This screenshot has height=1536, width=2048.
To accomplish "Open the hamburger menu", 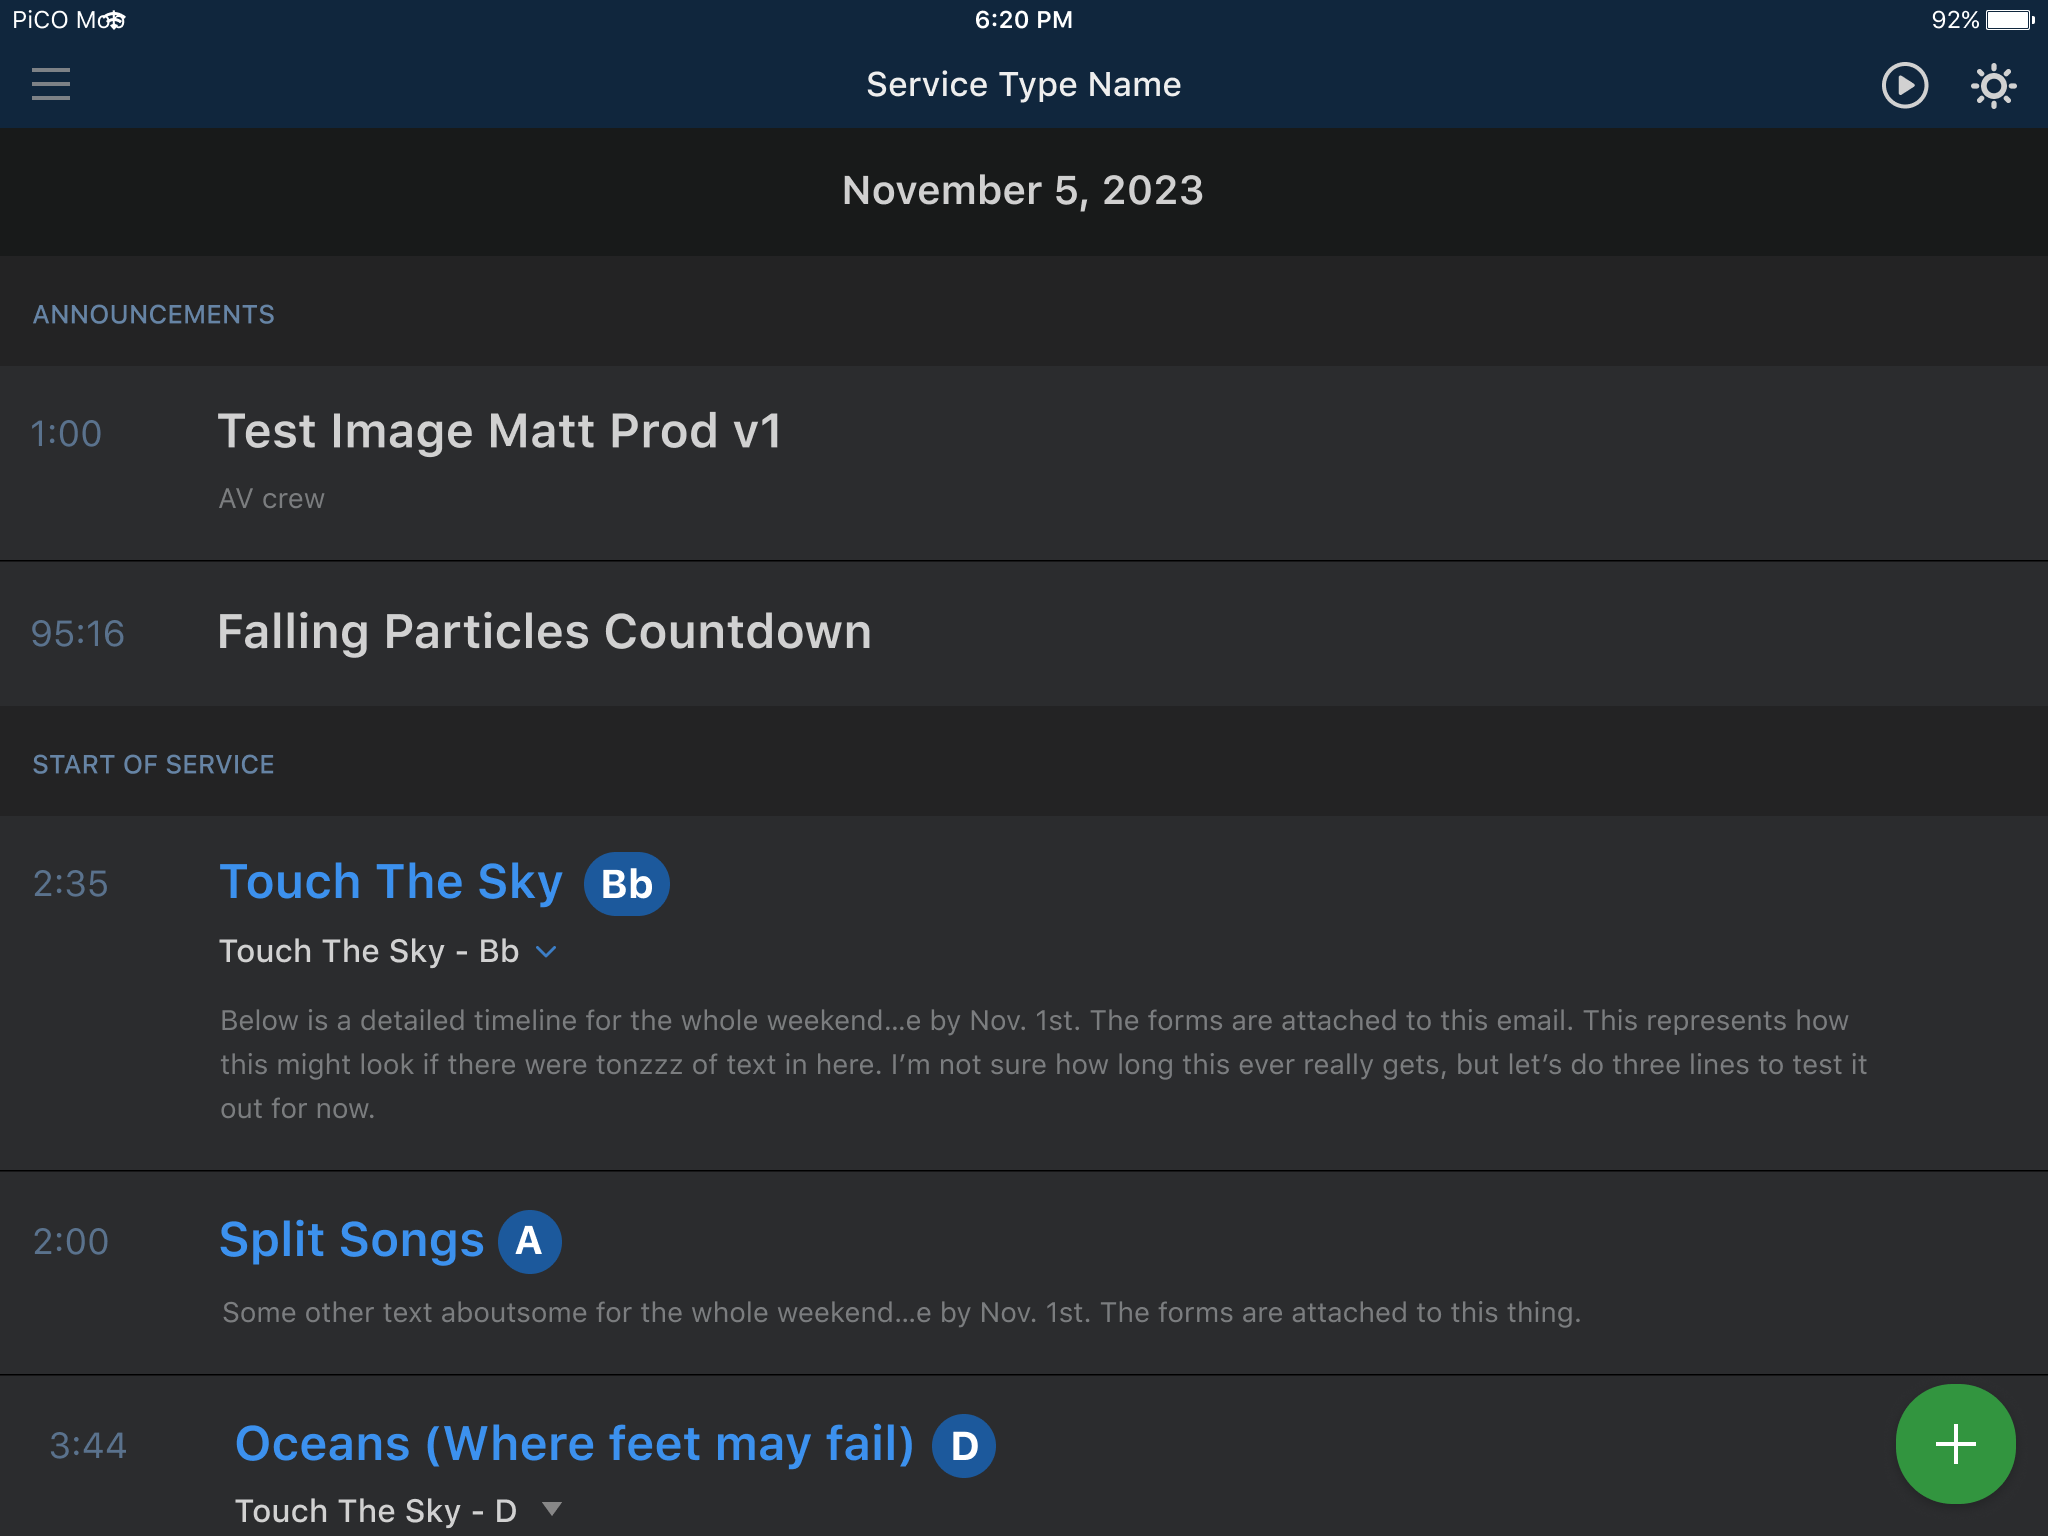I will click(x=51, y=85).
